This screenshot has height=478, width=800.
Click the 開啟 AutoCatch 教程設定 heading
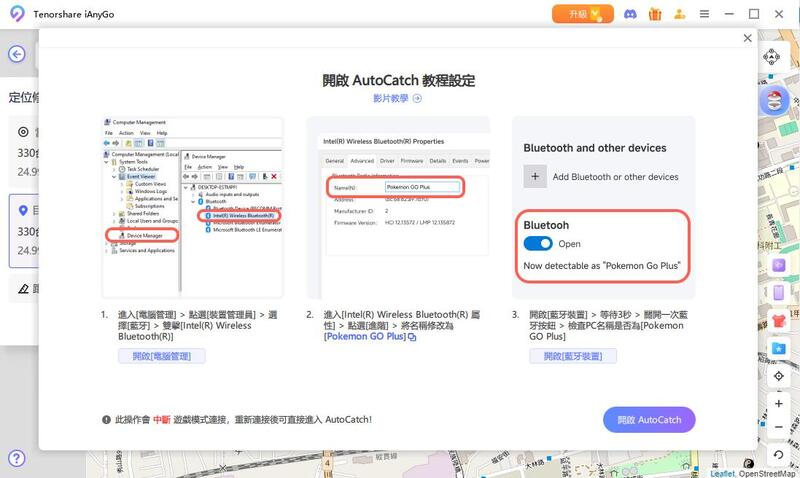tap(398, 81)
